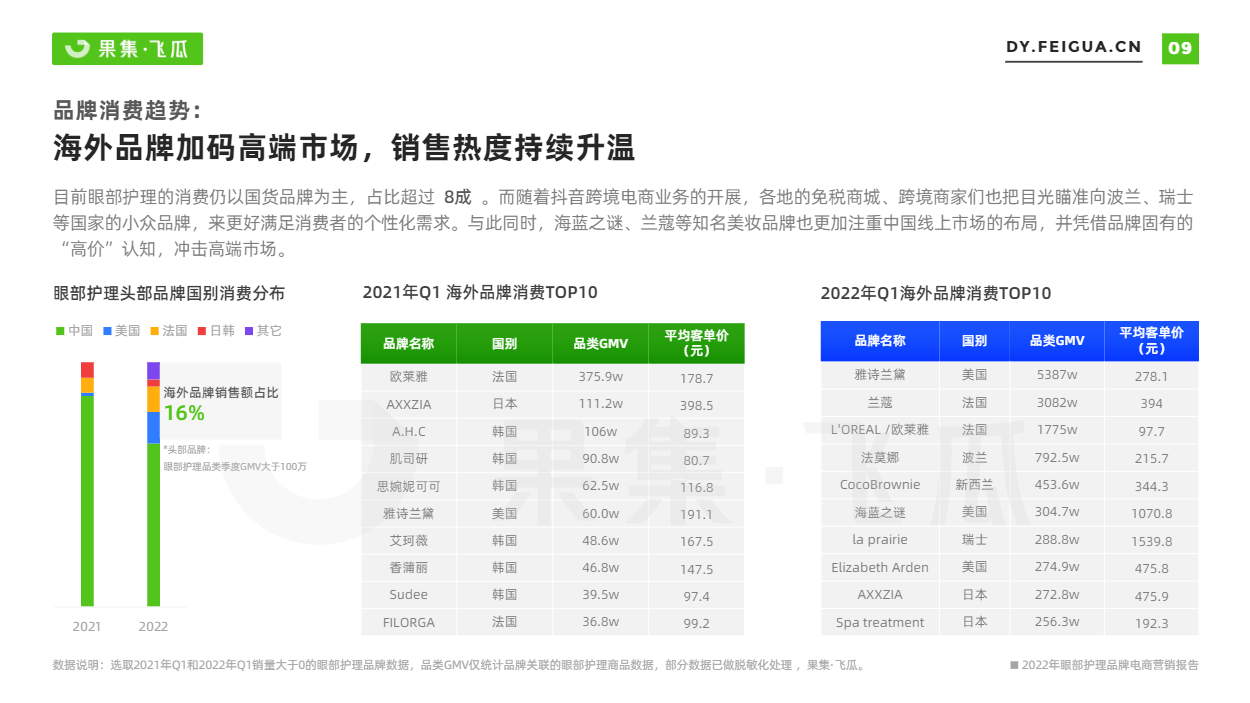The width and height of the screenshot is (1250, 703).
Task: Select the 艾珂薇 brand cell
Action: coord(408,540)
